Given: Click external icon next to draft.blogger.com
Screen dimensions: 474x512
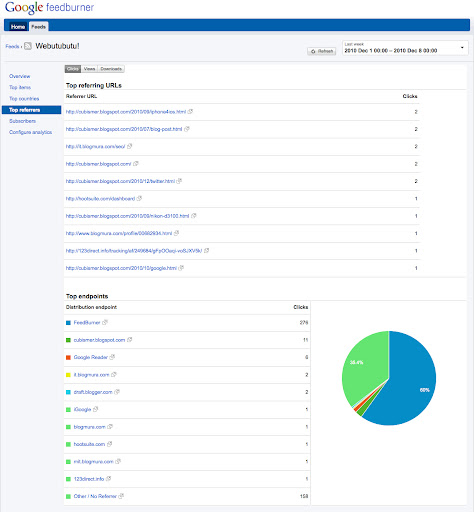Looking at the screenshot, I should (117, 392).
